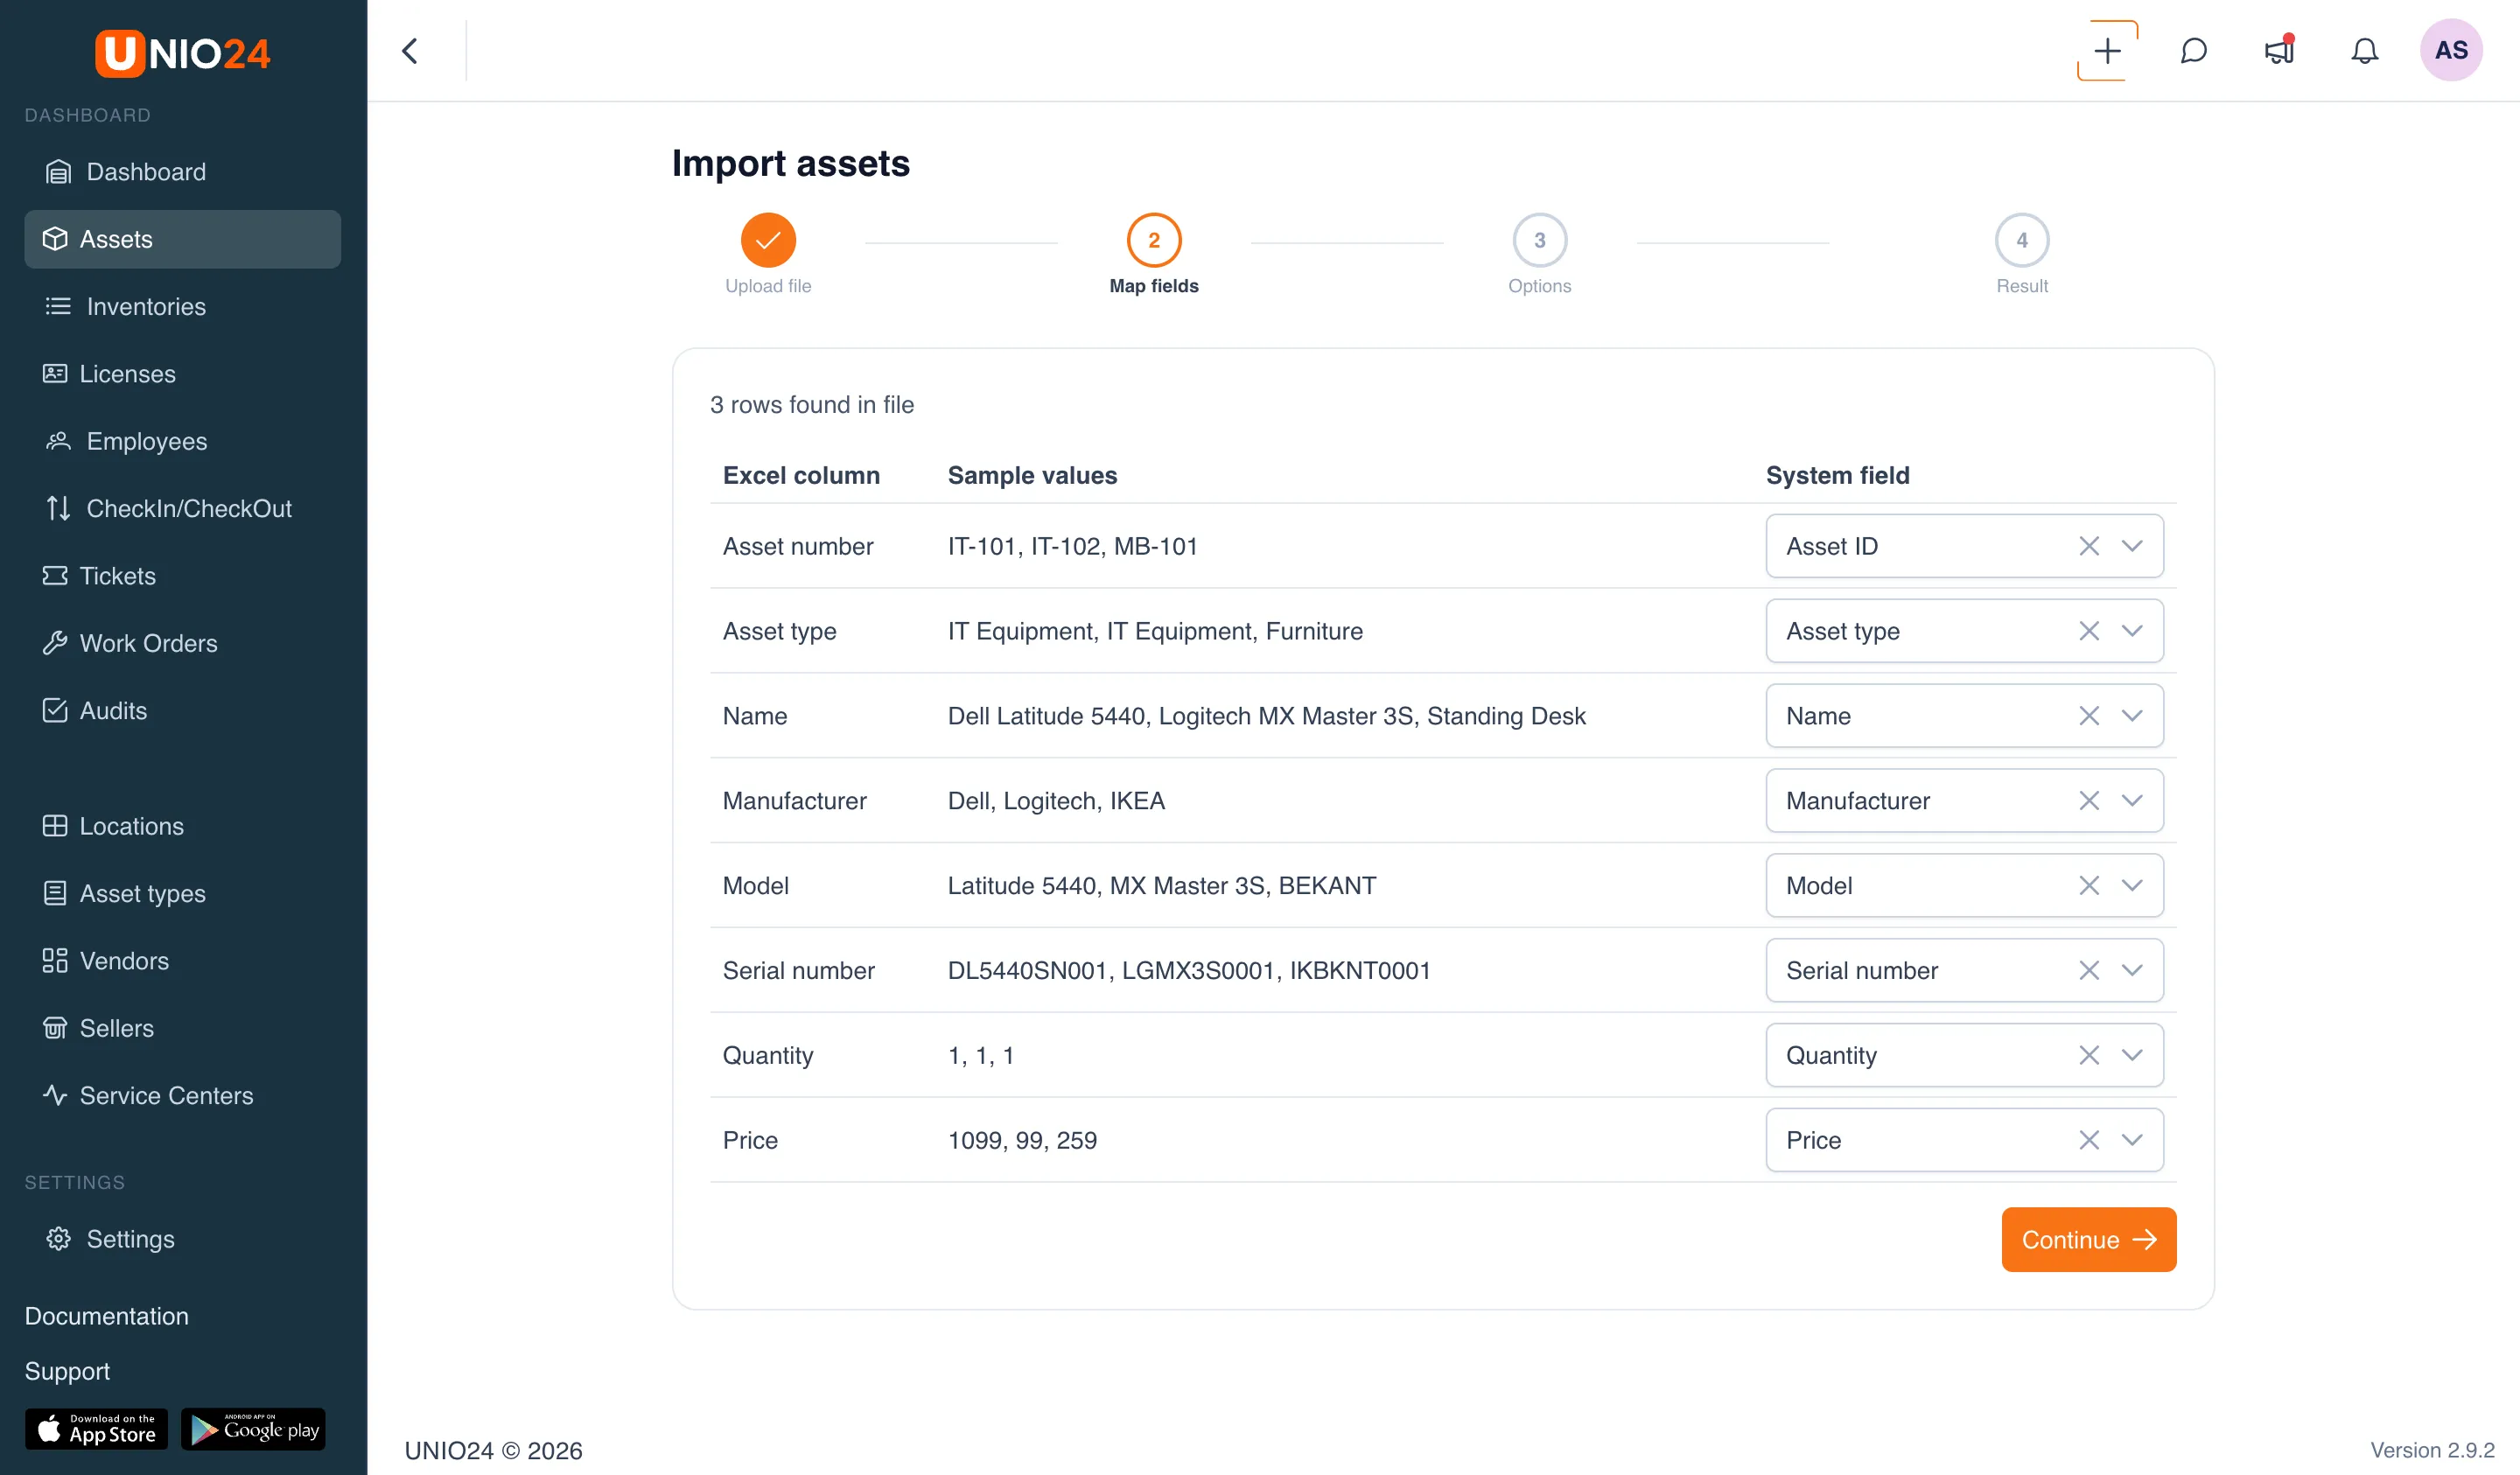The width and height of the screenshot is (2520, 1475).
Task: Open Vendors from the sidebar
Action: tap(183, 961)
